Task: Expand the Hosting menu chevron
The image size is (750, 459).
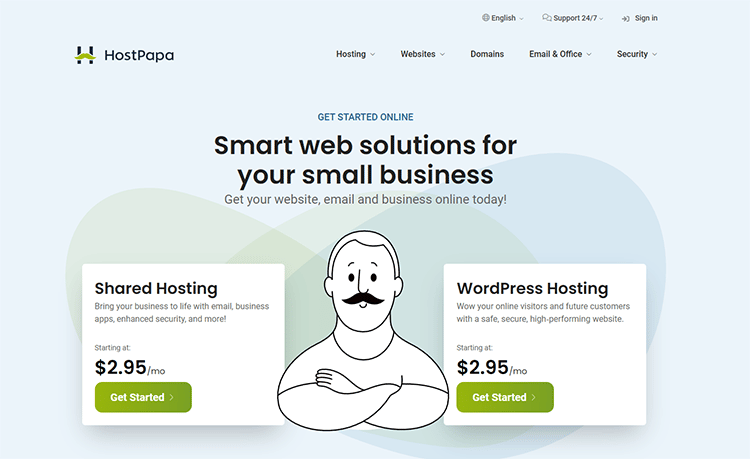Action: click(373, 55)
